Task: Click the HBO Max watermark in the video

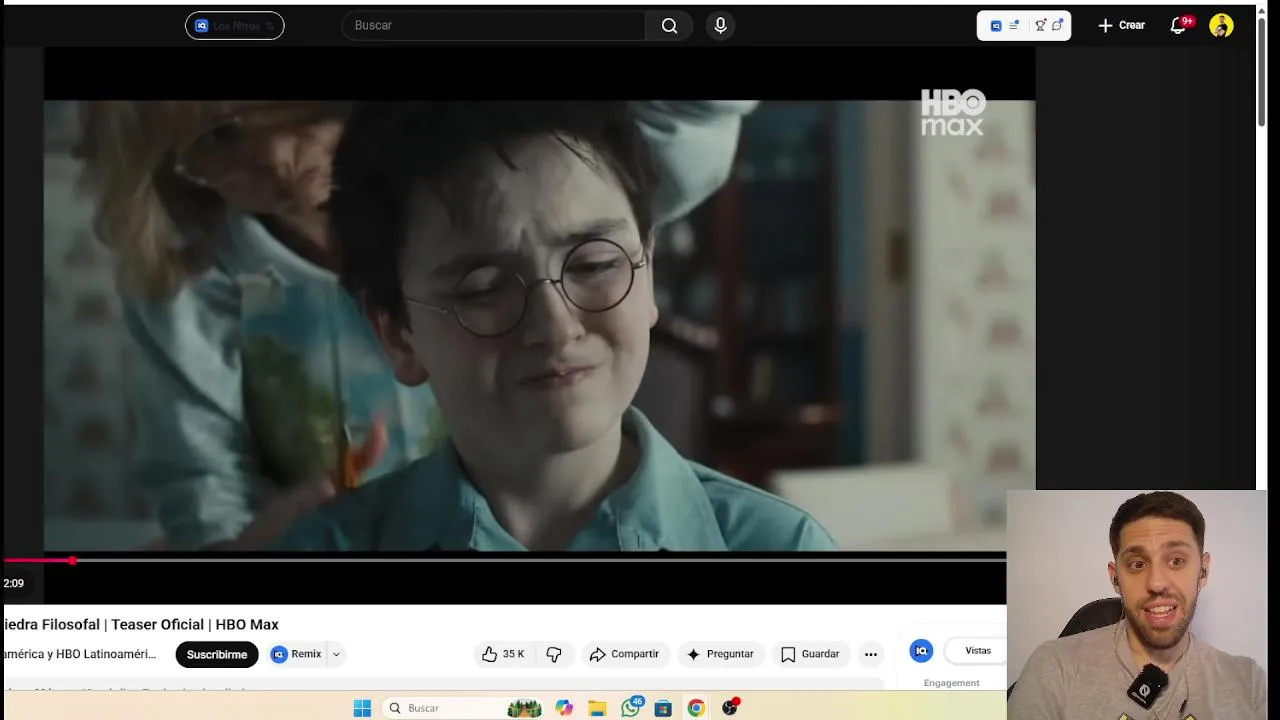Action: point(953,112)
